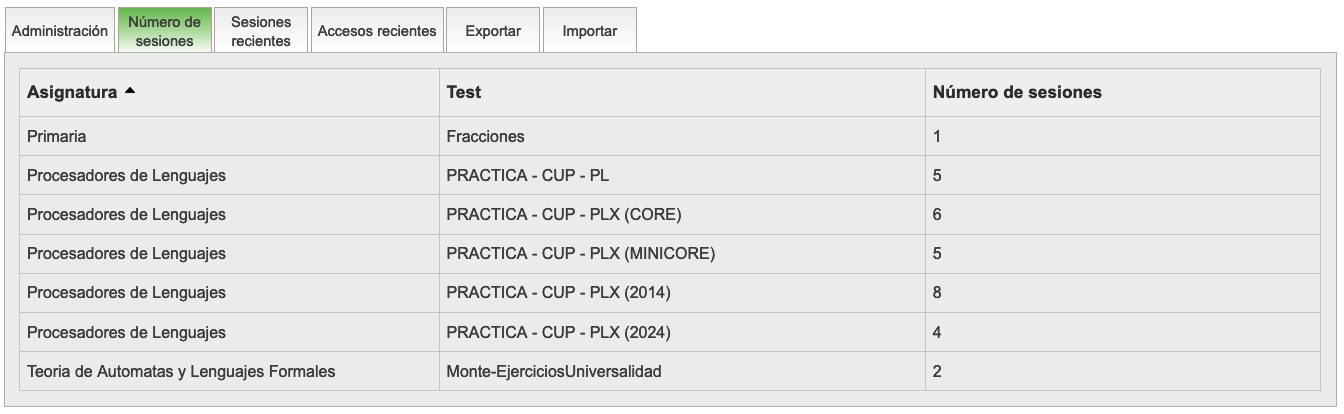Click Teoria de Automatas y Lenguajes Formales
Screen dimensions: 1344x414
click(181, 371)
